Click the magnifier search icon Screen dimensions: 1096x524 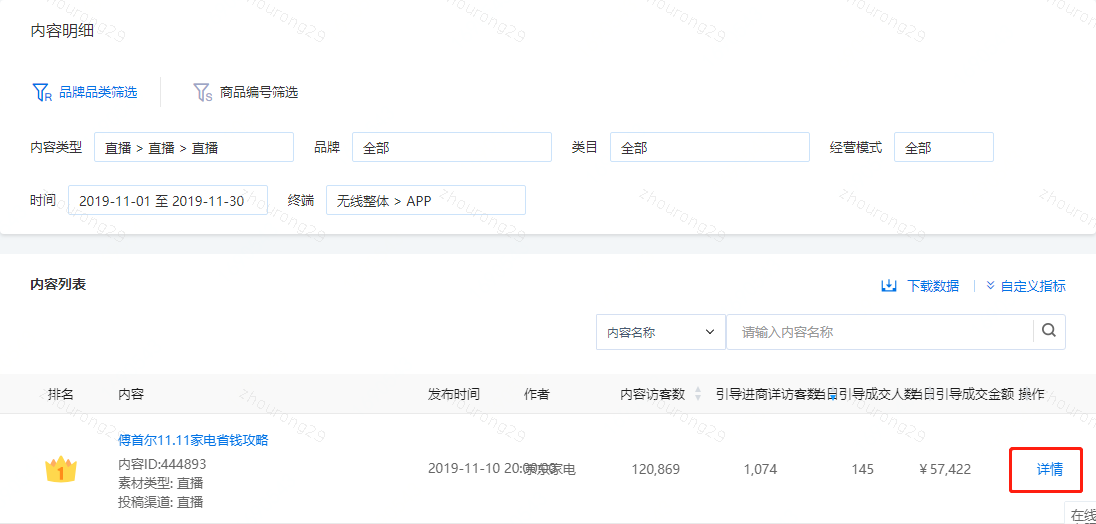[1049, 331]
